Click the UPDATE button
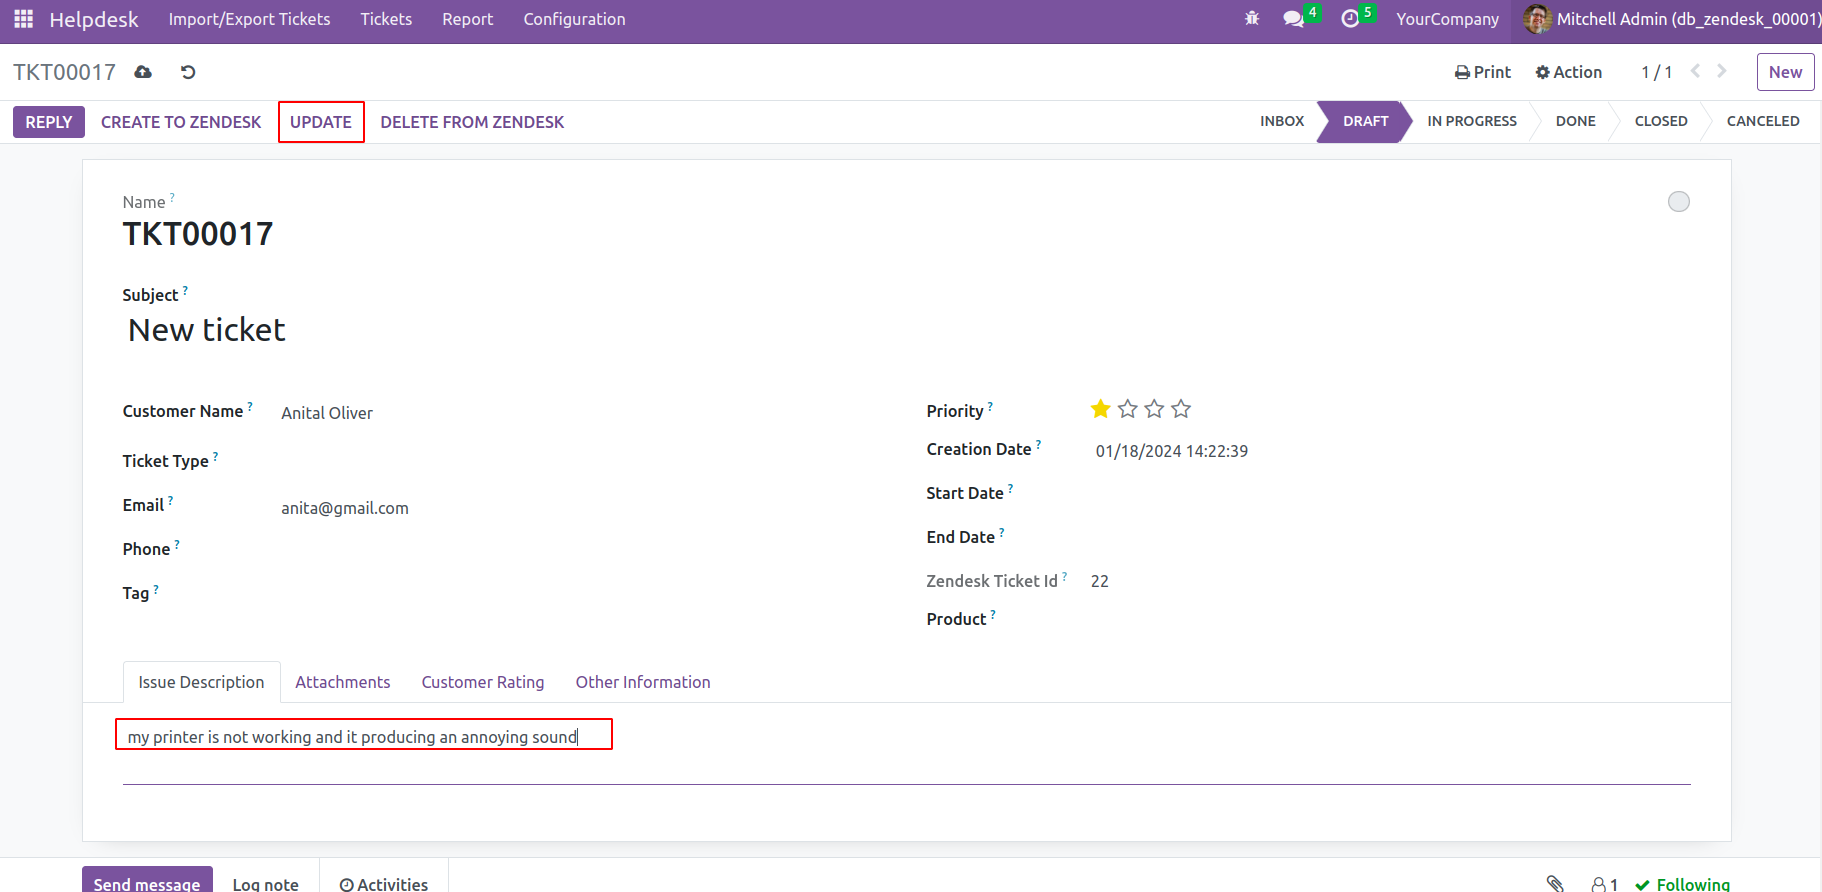Viewport: 1822px width, 892px height. tap(321, 122)
